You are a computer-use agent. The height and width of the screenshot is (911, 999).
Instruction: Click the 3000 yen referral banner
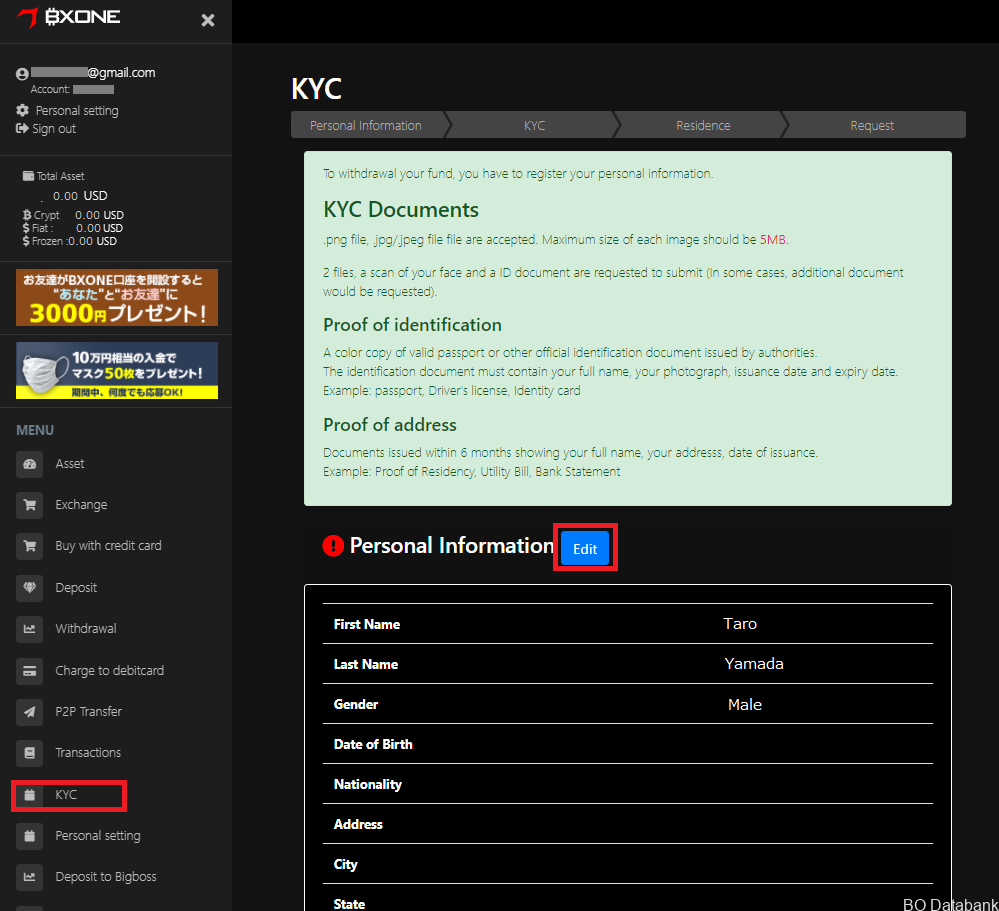(116, 297)
